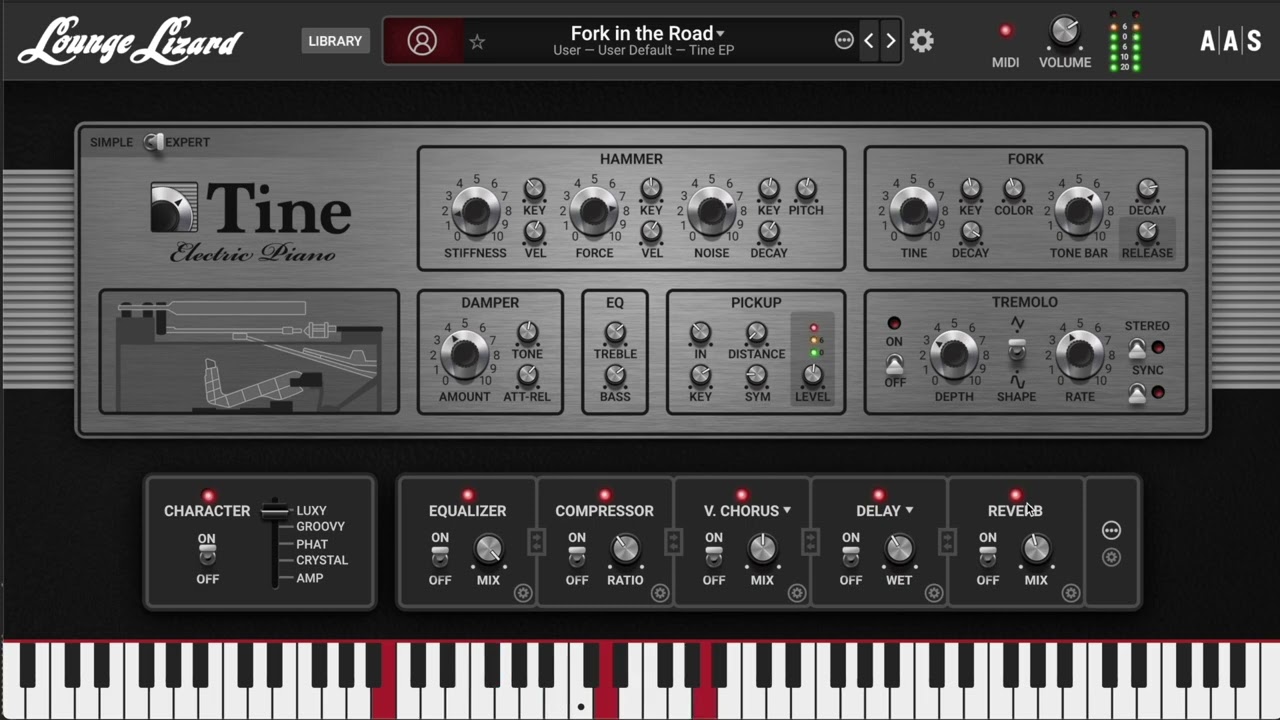Click the Lounge Lizard logo

(x=130, y=41)
